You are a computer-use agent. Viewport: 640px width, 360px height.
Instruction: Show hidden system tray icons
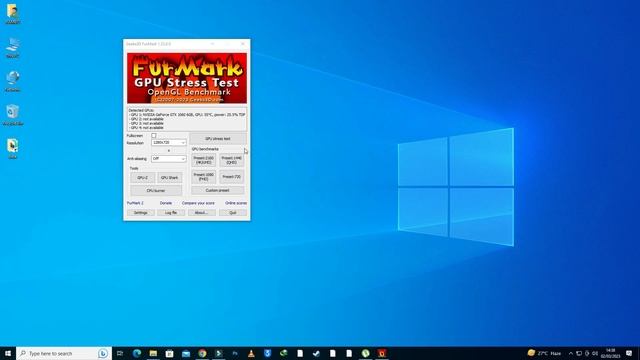tap(571, 353)
